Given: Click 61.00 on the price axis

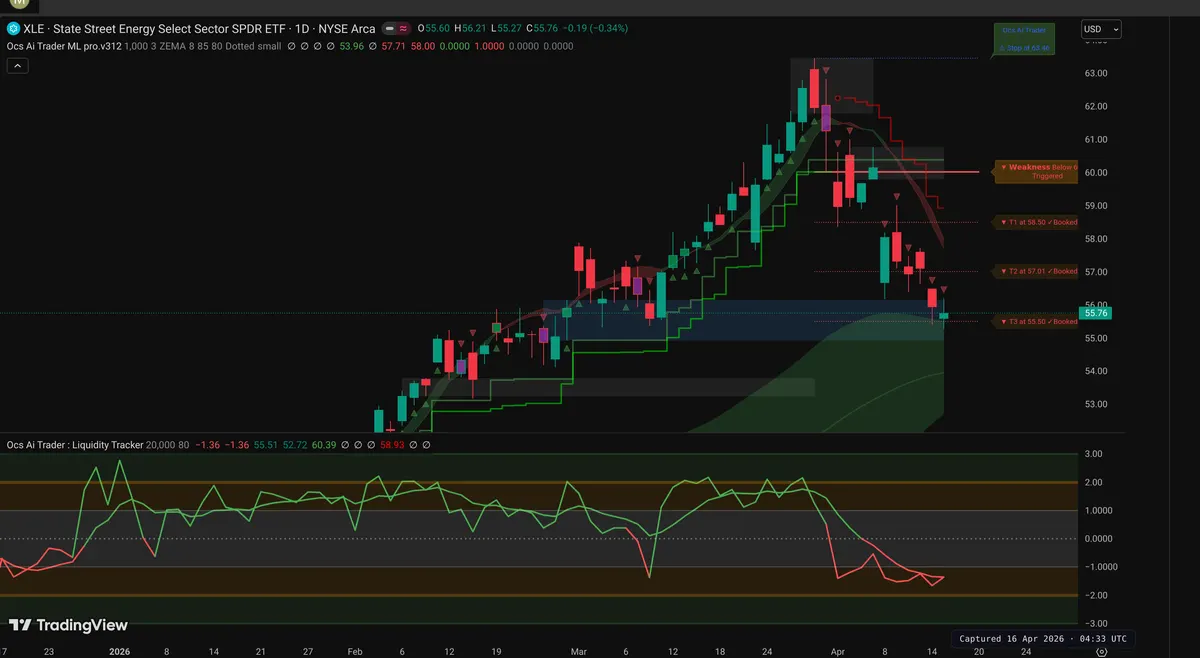Looking at the screenshot, I should 1096,139.
